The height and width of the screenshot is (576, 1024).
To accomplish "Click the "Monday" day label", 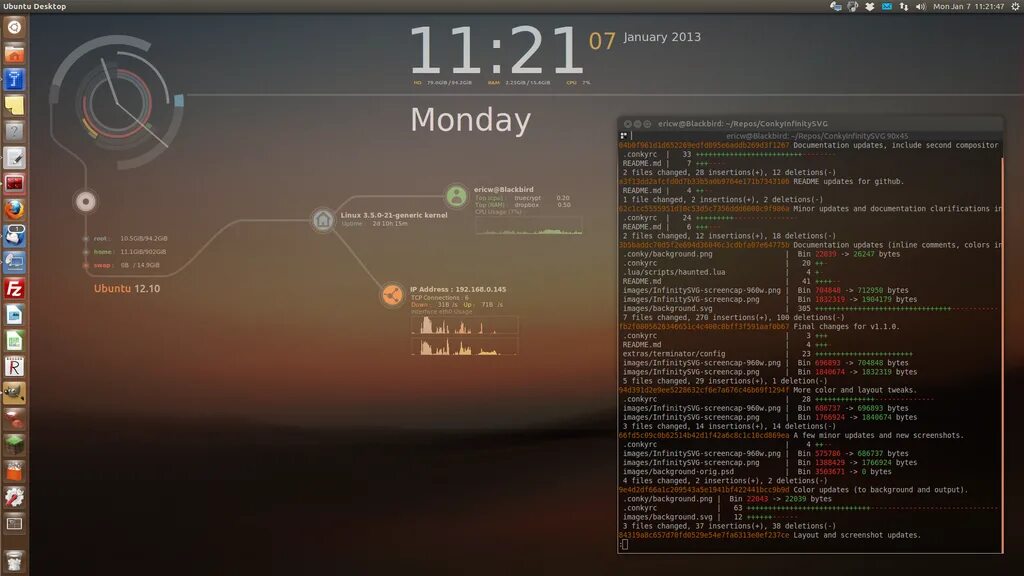I will pos(470,120).
